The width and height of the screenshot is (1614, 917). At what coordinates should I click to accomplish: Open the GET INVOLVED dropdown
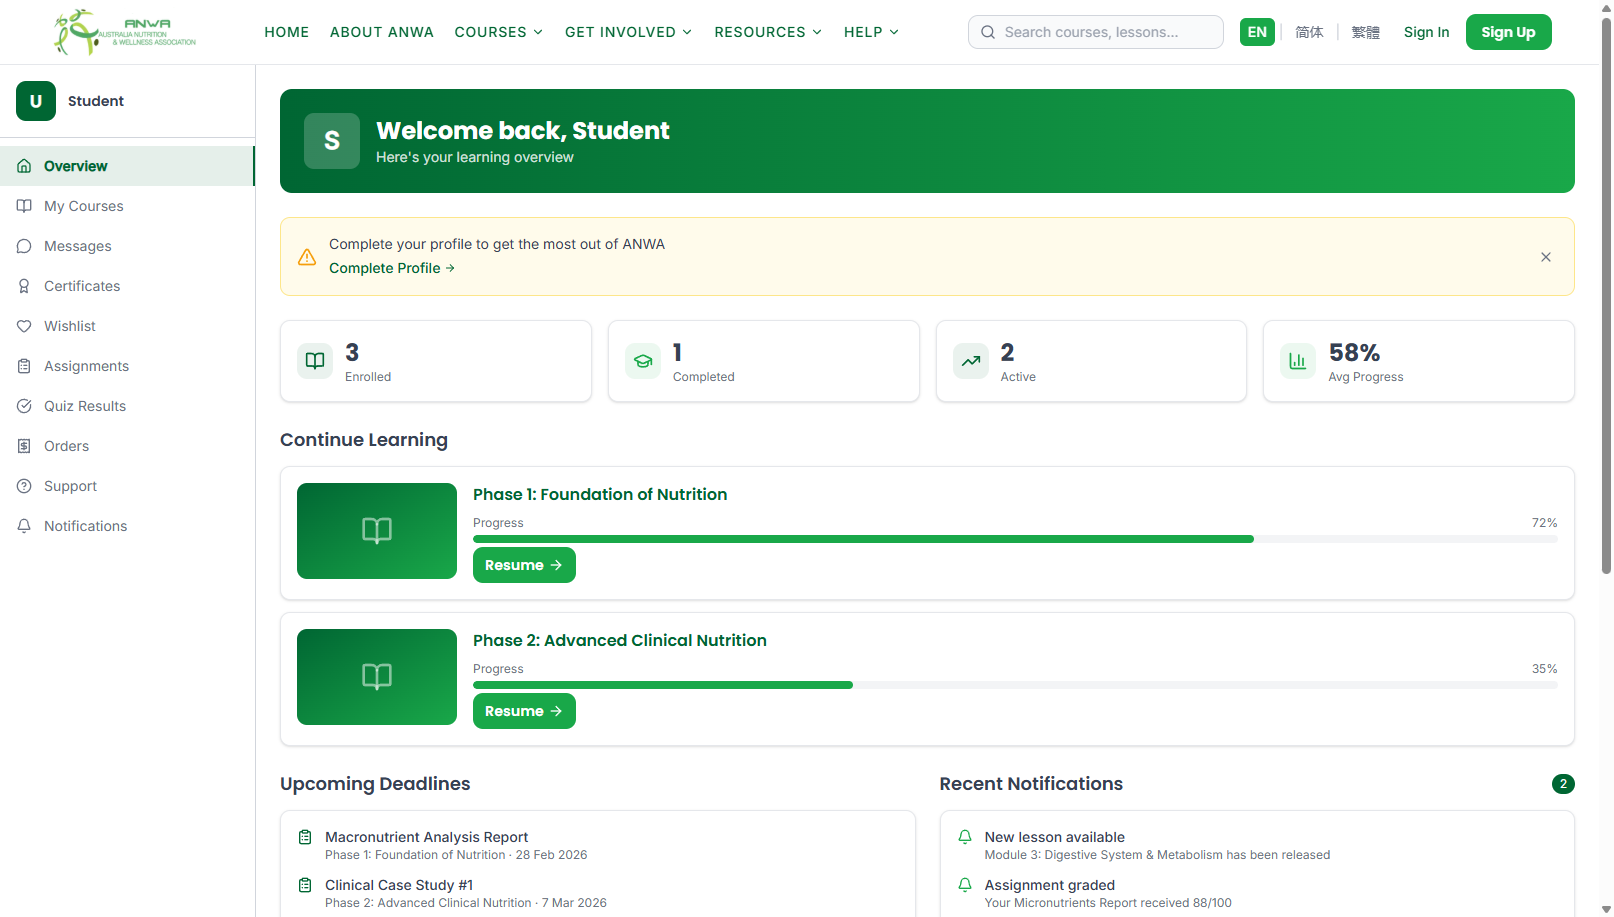click(628, 32)
